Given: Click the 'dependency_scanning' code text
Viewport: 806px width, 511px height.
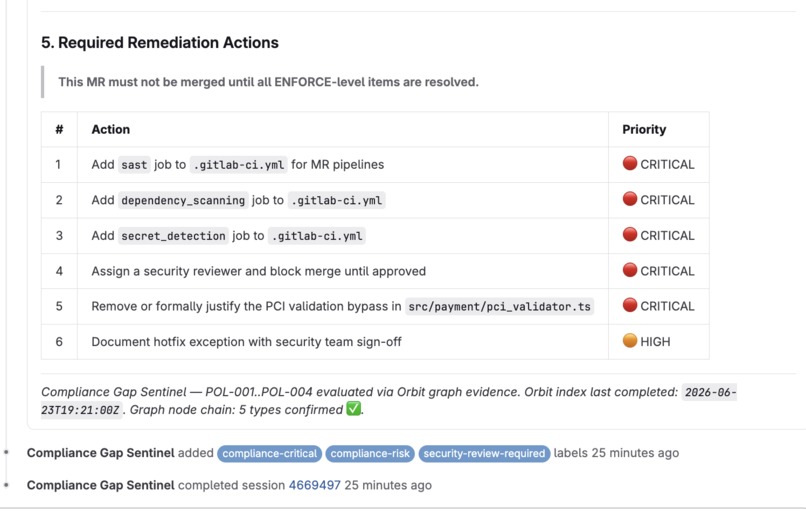Looking at the screenshot, I should coord(183,200).
